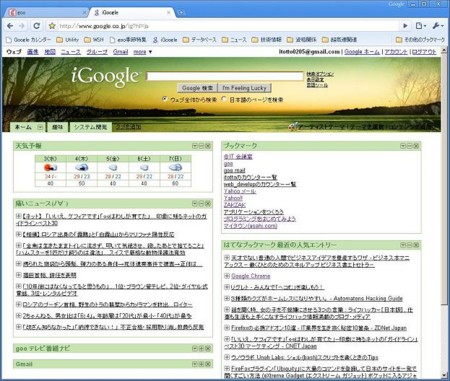Open the wrench settings menu dropdown
The height and width of the screenshot is (381, 450).
[x=438, y=26]
